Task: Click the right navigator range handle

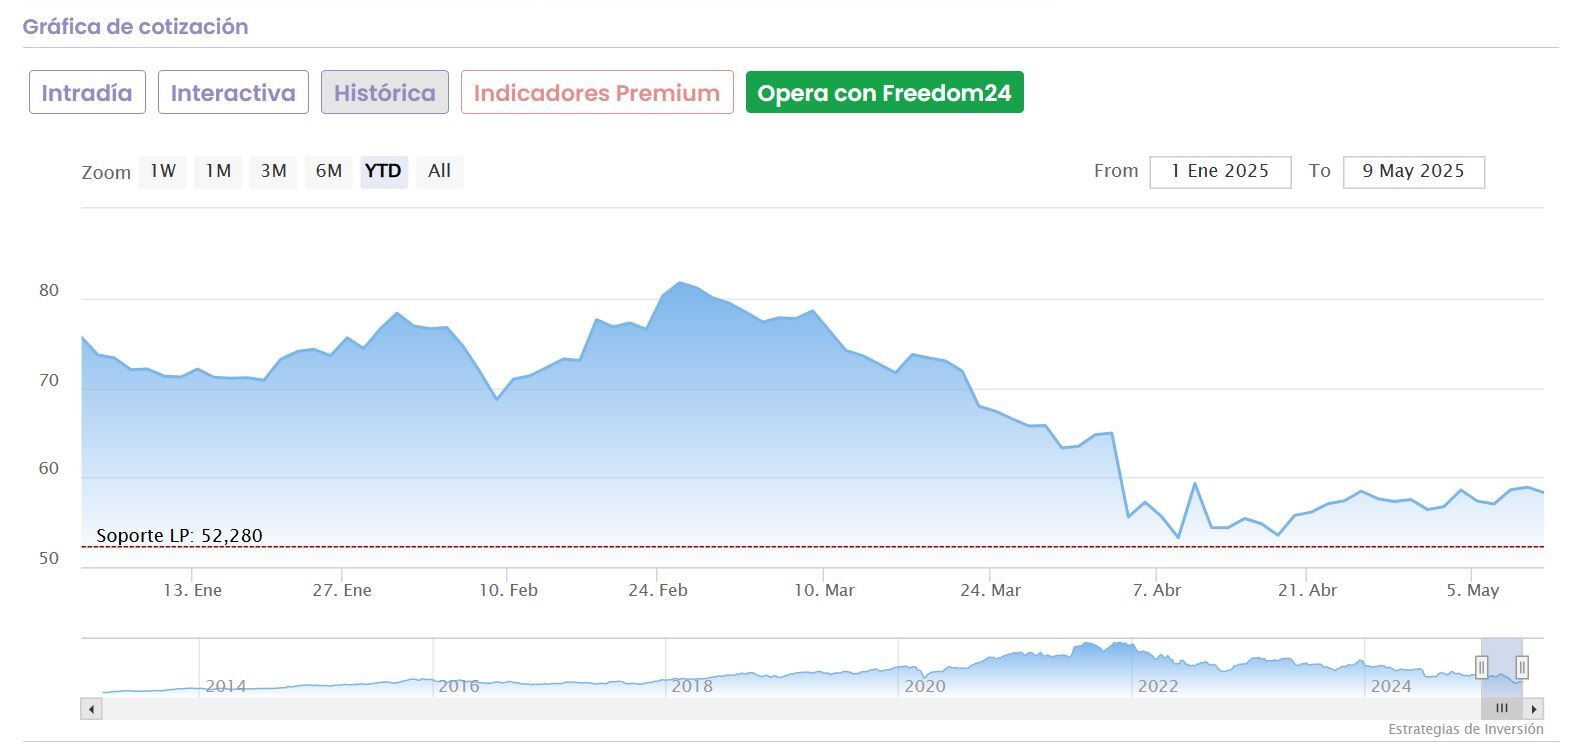Action: pos(1521,667)
